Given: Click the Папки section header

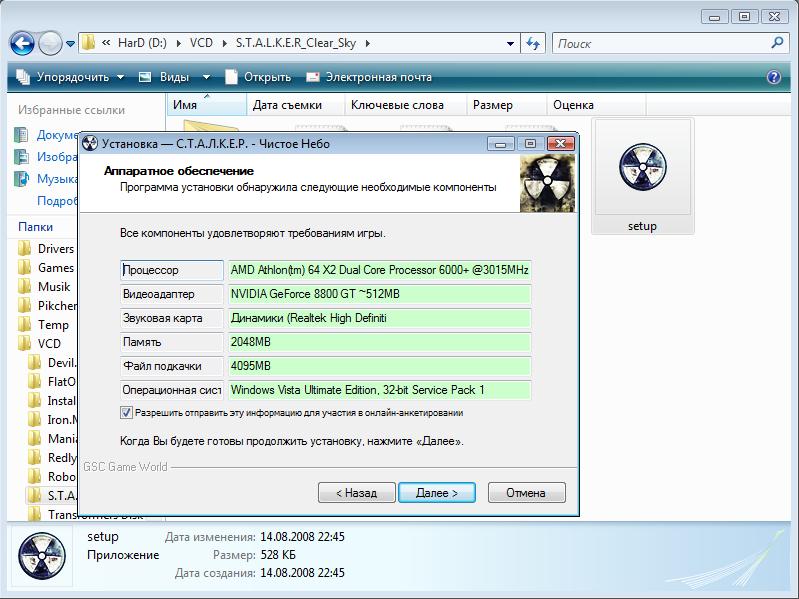Looking at the screenshot, I should point(35,227).
